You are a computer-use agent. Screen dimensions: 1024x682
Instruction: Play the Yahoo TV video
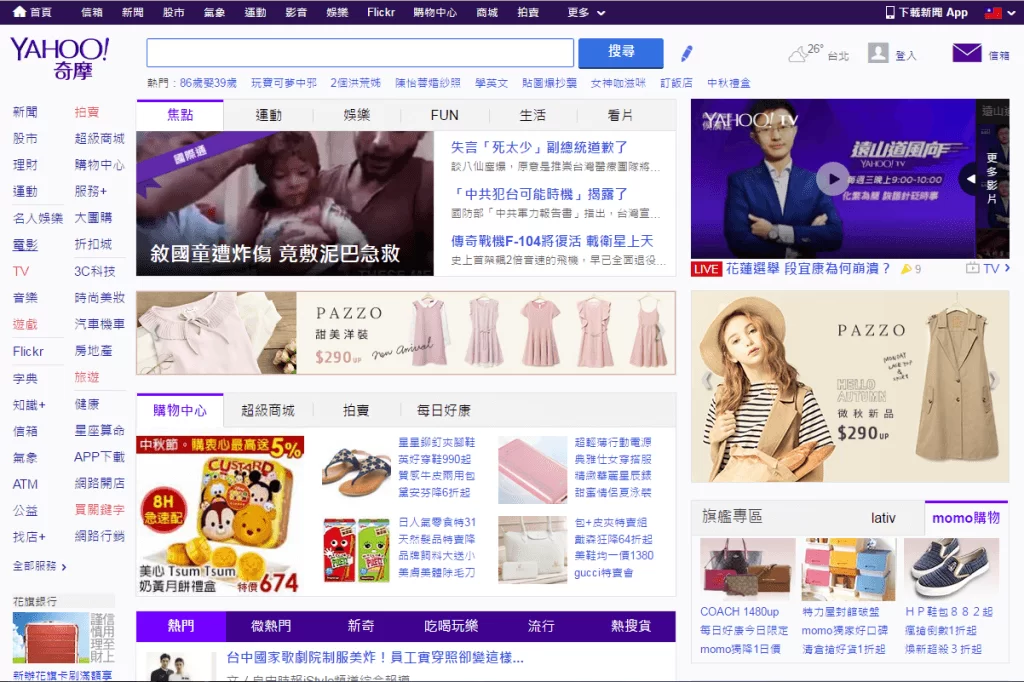point(833,178)
